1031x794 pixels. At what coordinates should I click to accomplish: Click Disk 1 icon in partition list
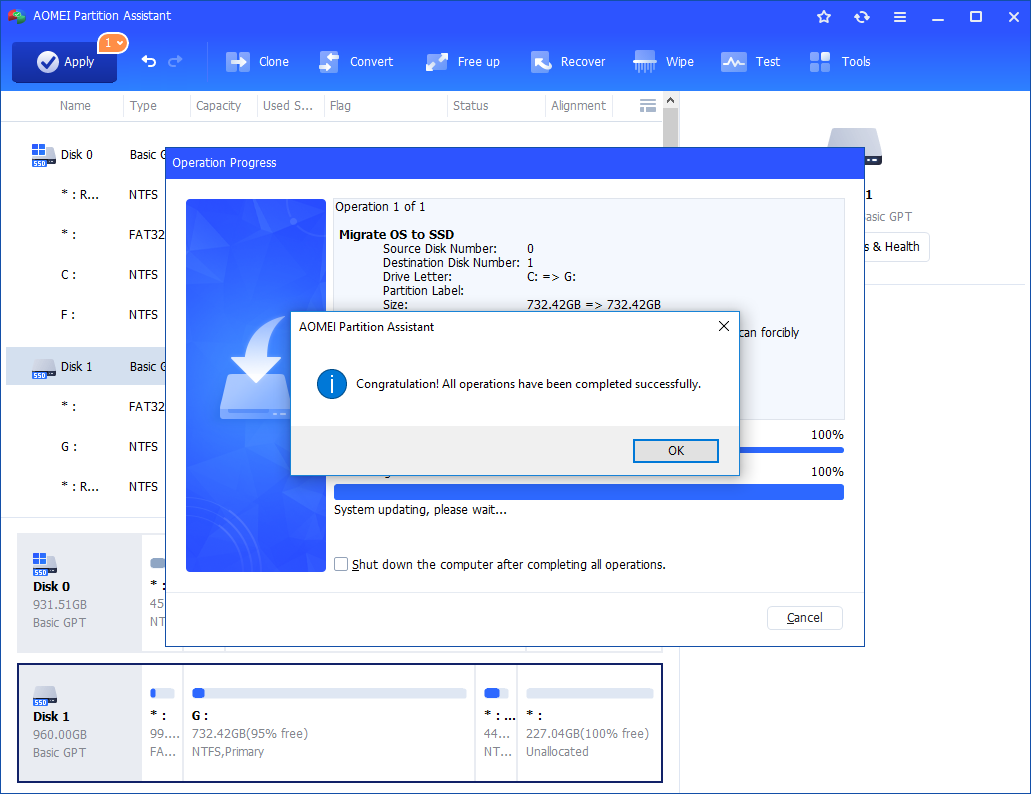tap(43, 368)
